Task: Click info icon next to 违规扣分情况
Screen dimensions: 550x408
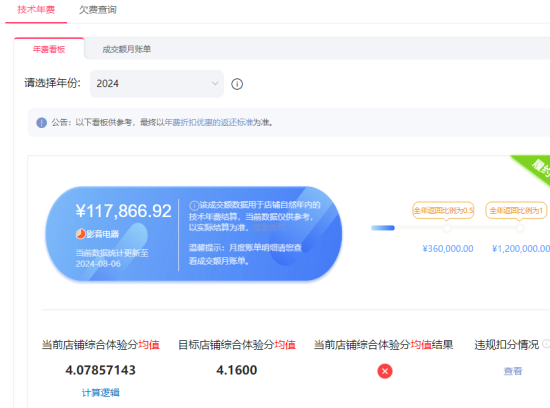Action: click(546, 344)
